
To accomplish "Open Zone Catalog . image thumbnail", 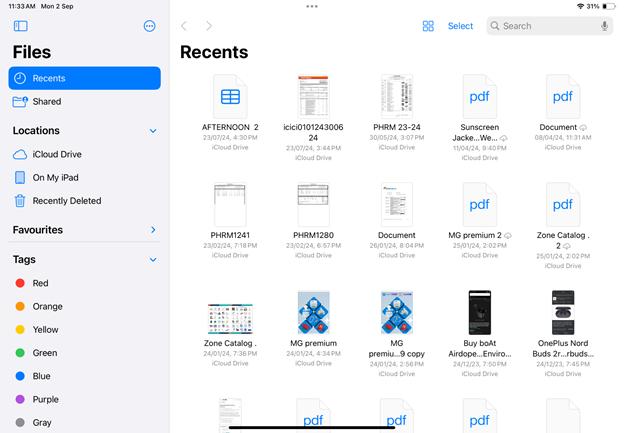I will (x=230, y=319).
